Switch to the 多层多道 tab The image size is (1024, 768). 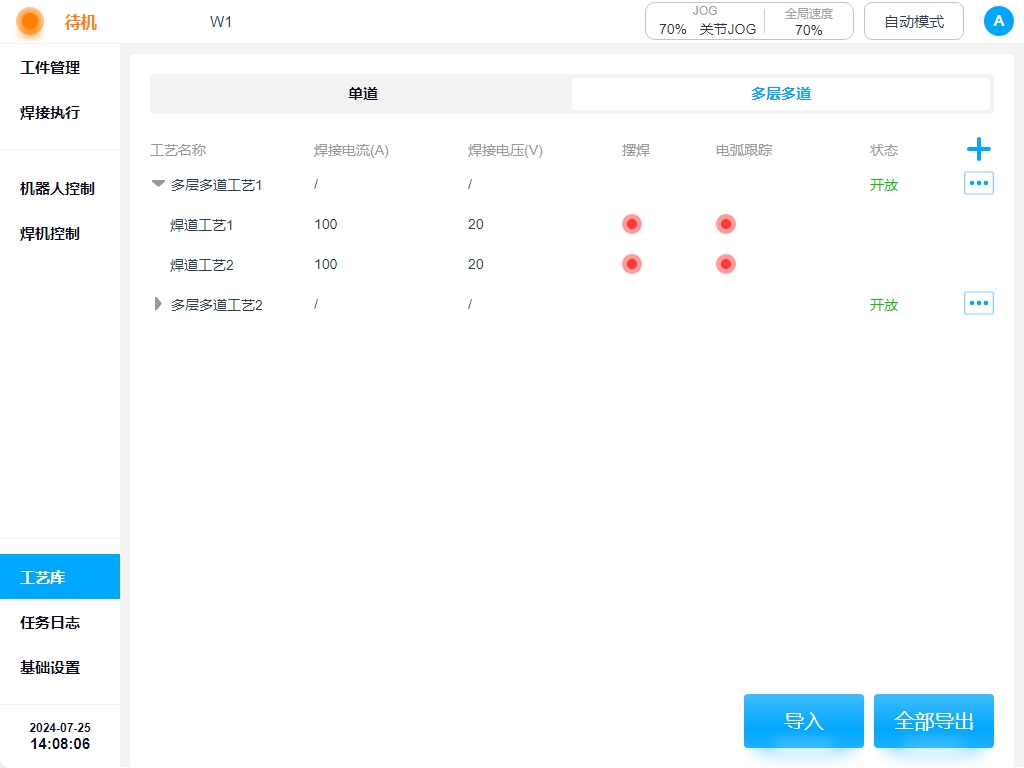coord(780,94)
